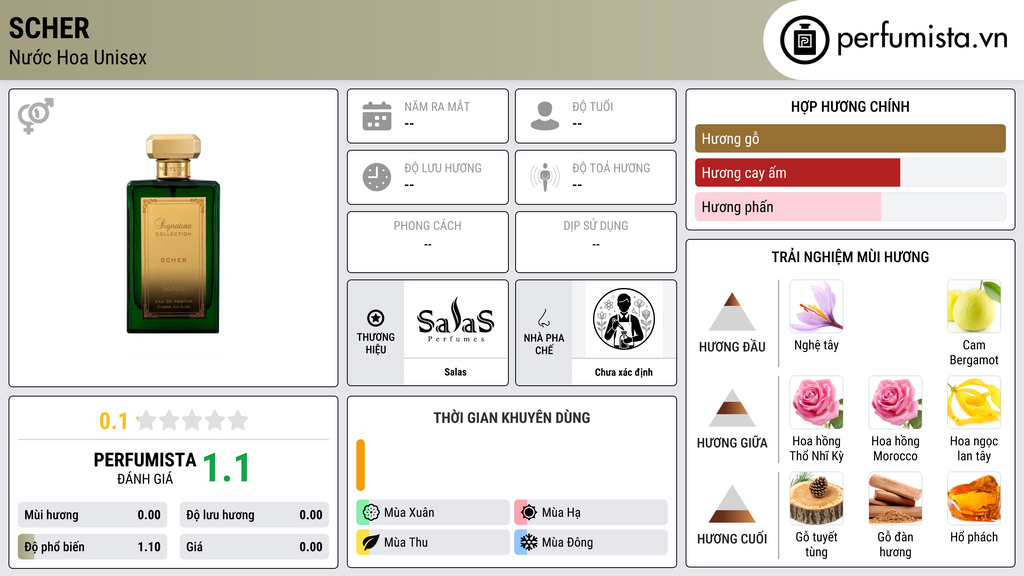Click the SCHER product title
Screen dimensions: 1024x576
(49, 28)
